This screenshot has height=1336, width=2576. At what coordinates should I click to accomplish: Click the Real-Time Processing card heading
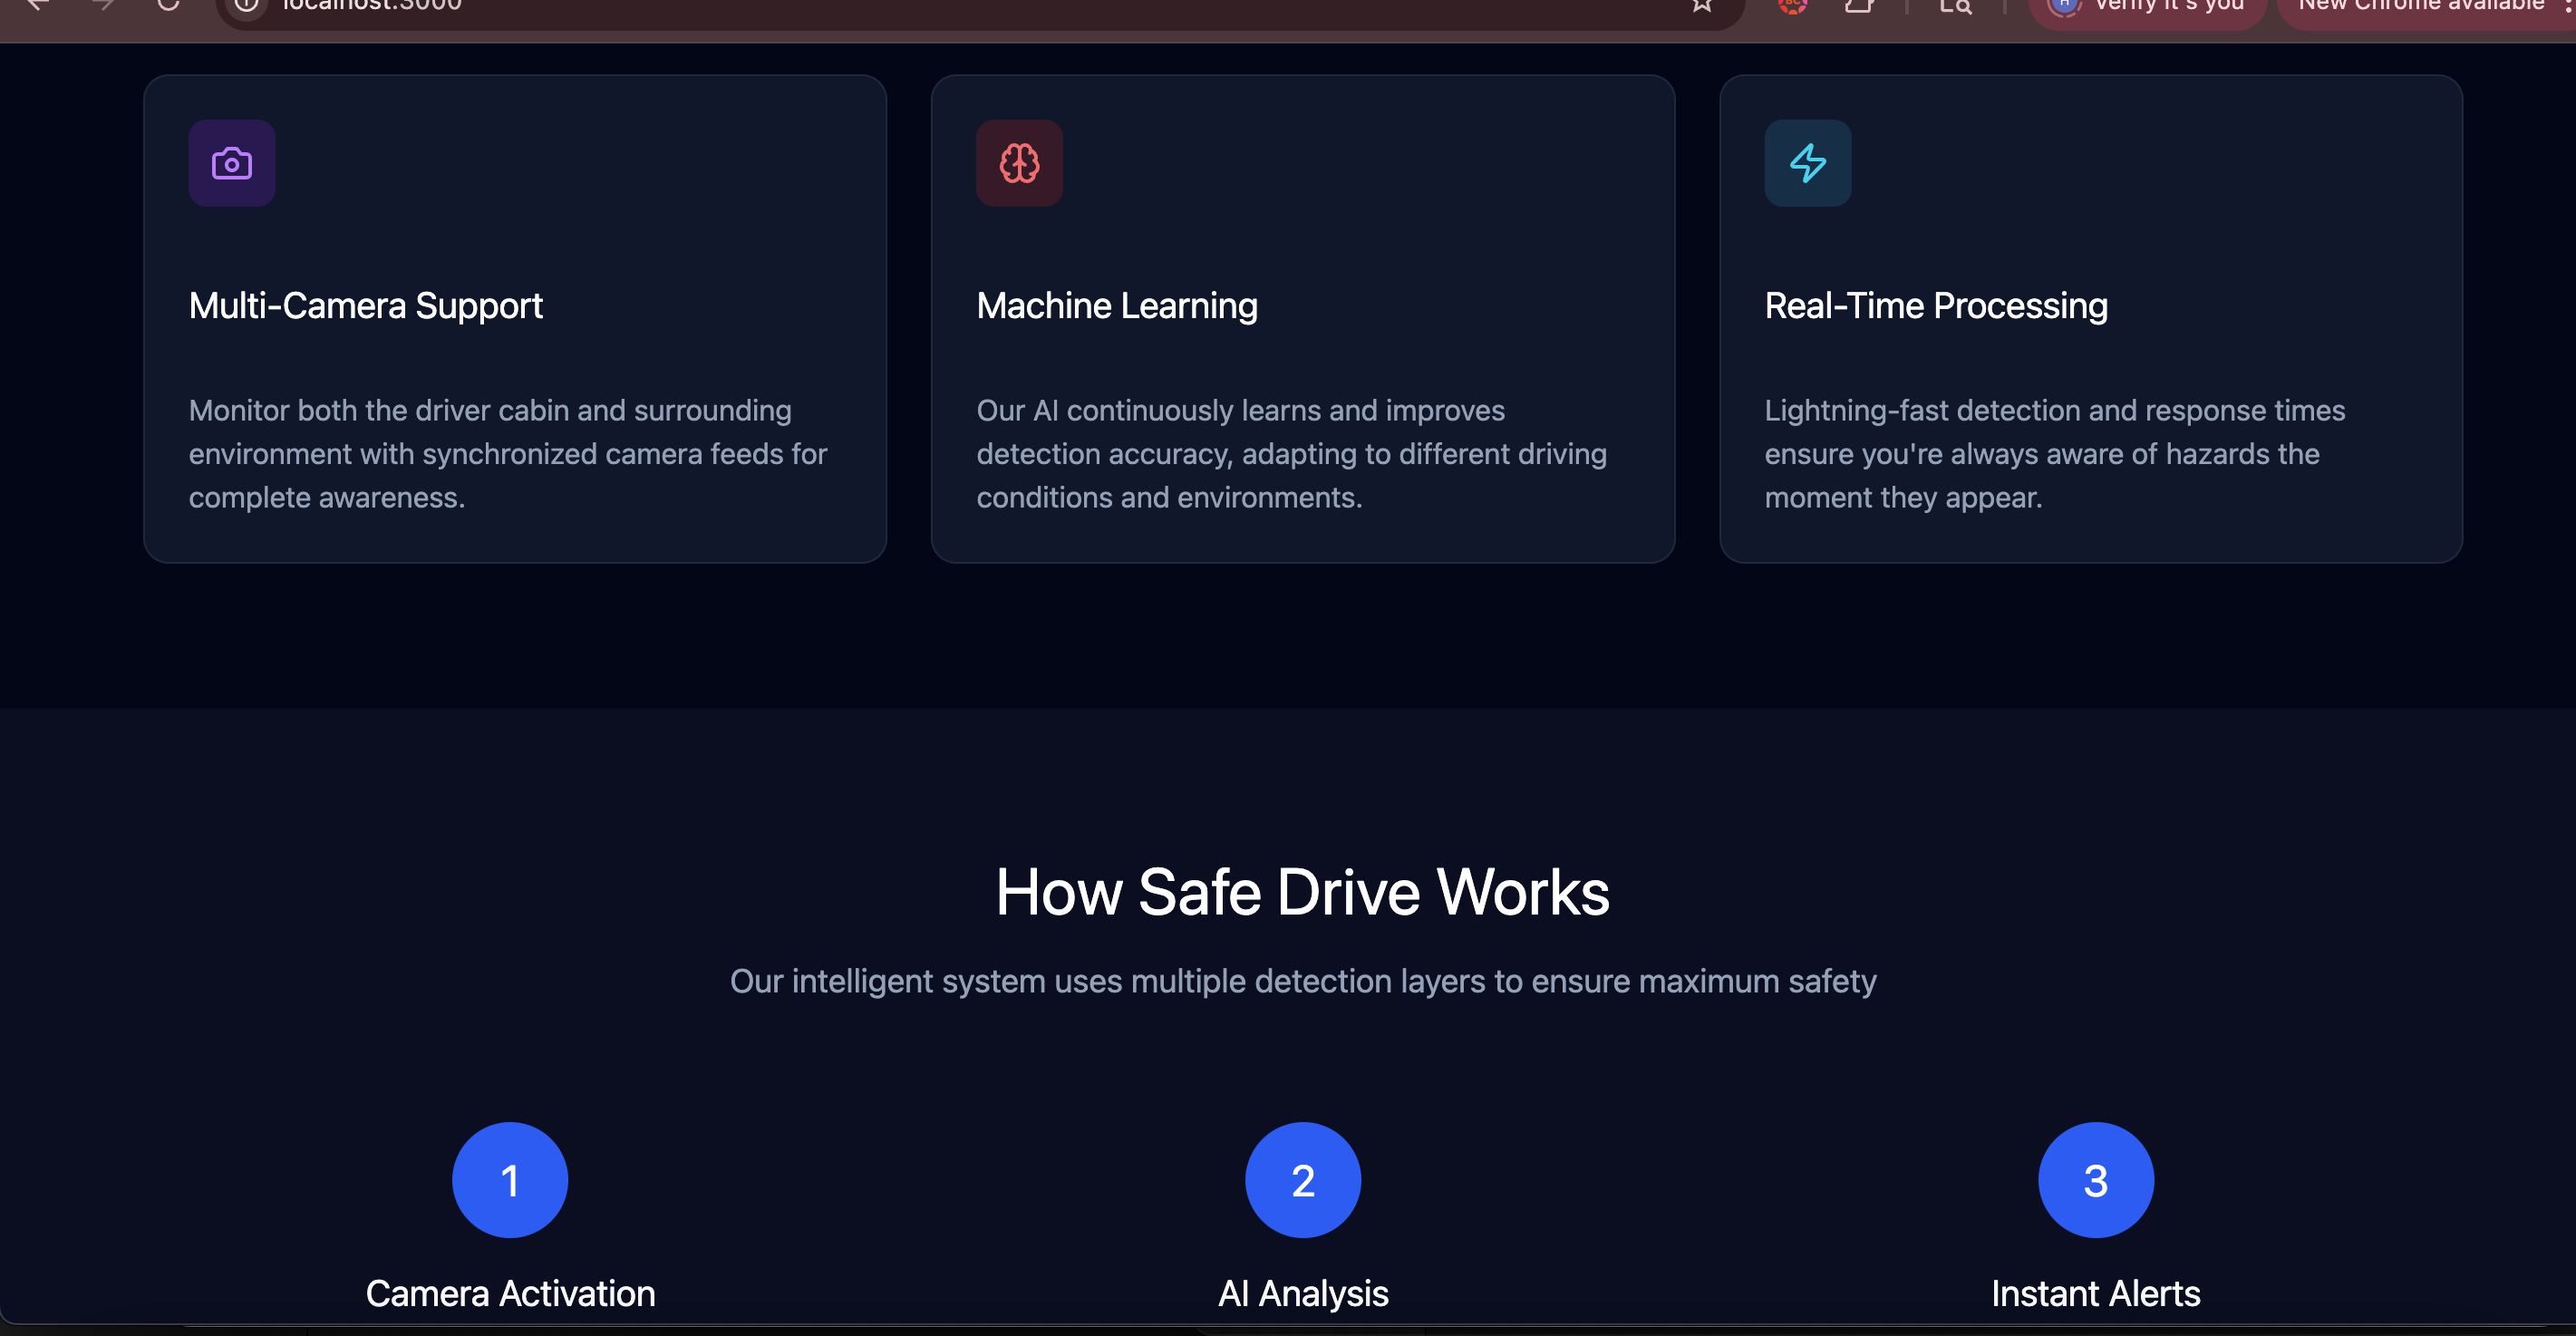point(1935,306)
